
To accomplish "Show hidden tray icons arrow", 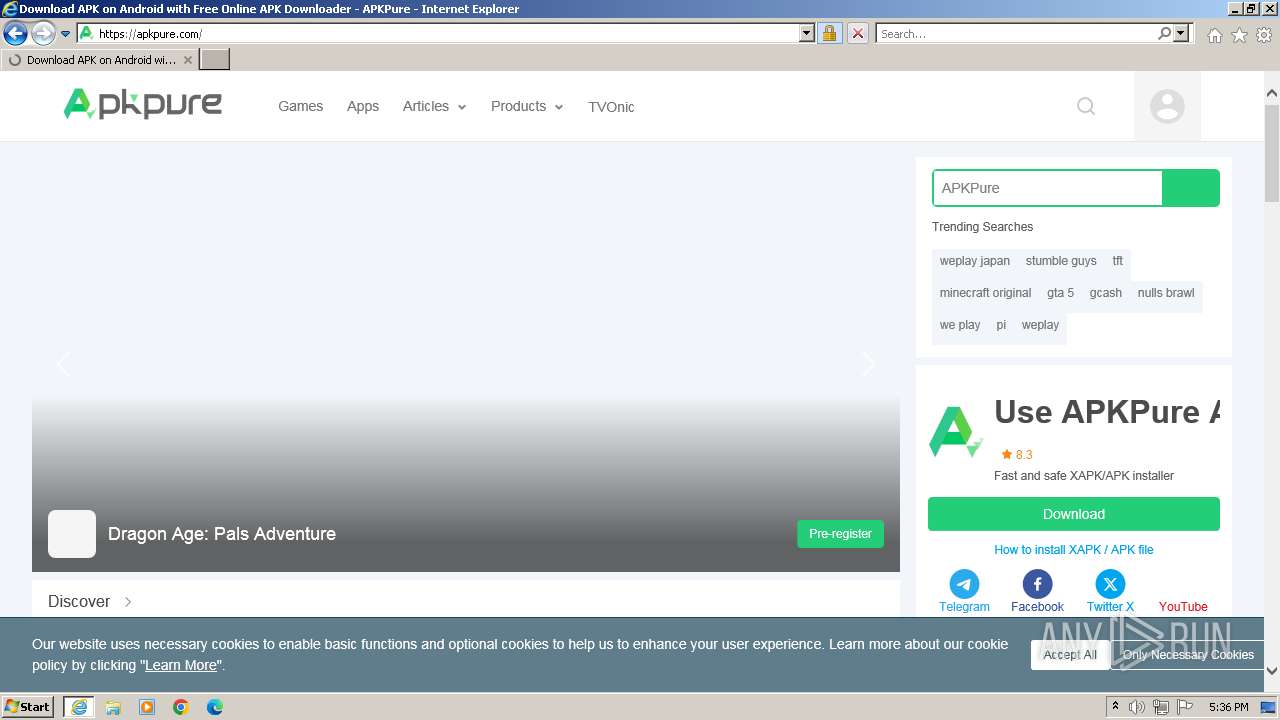I will (1115, 707).
